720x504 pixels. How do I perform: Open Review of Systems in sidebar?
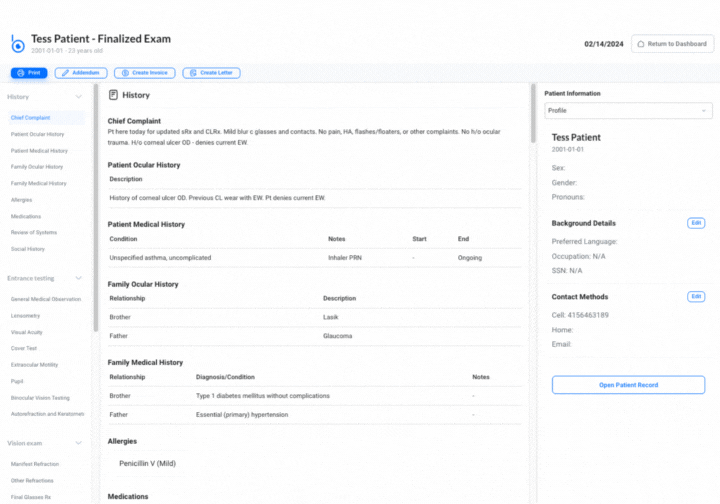[x=34, y=232]
